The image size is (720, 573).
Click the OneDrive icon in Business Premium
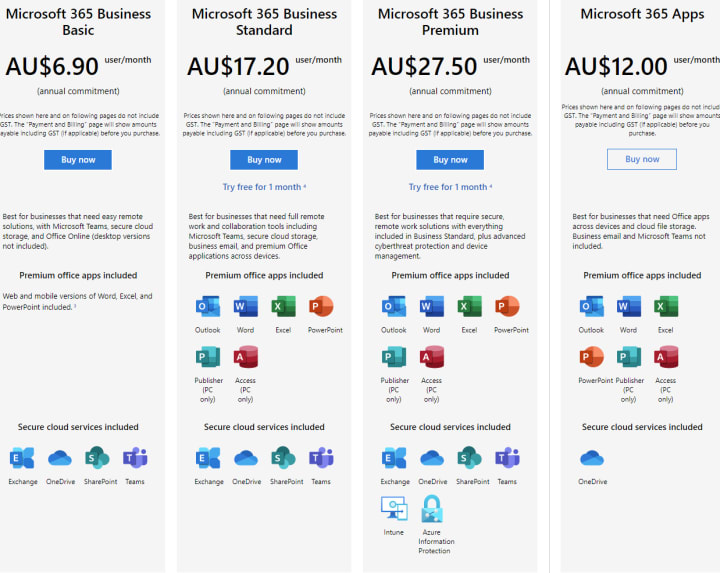pyautogui.click(x=432, y=458)
